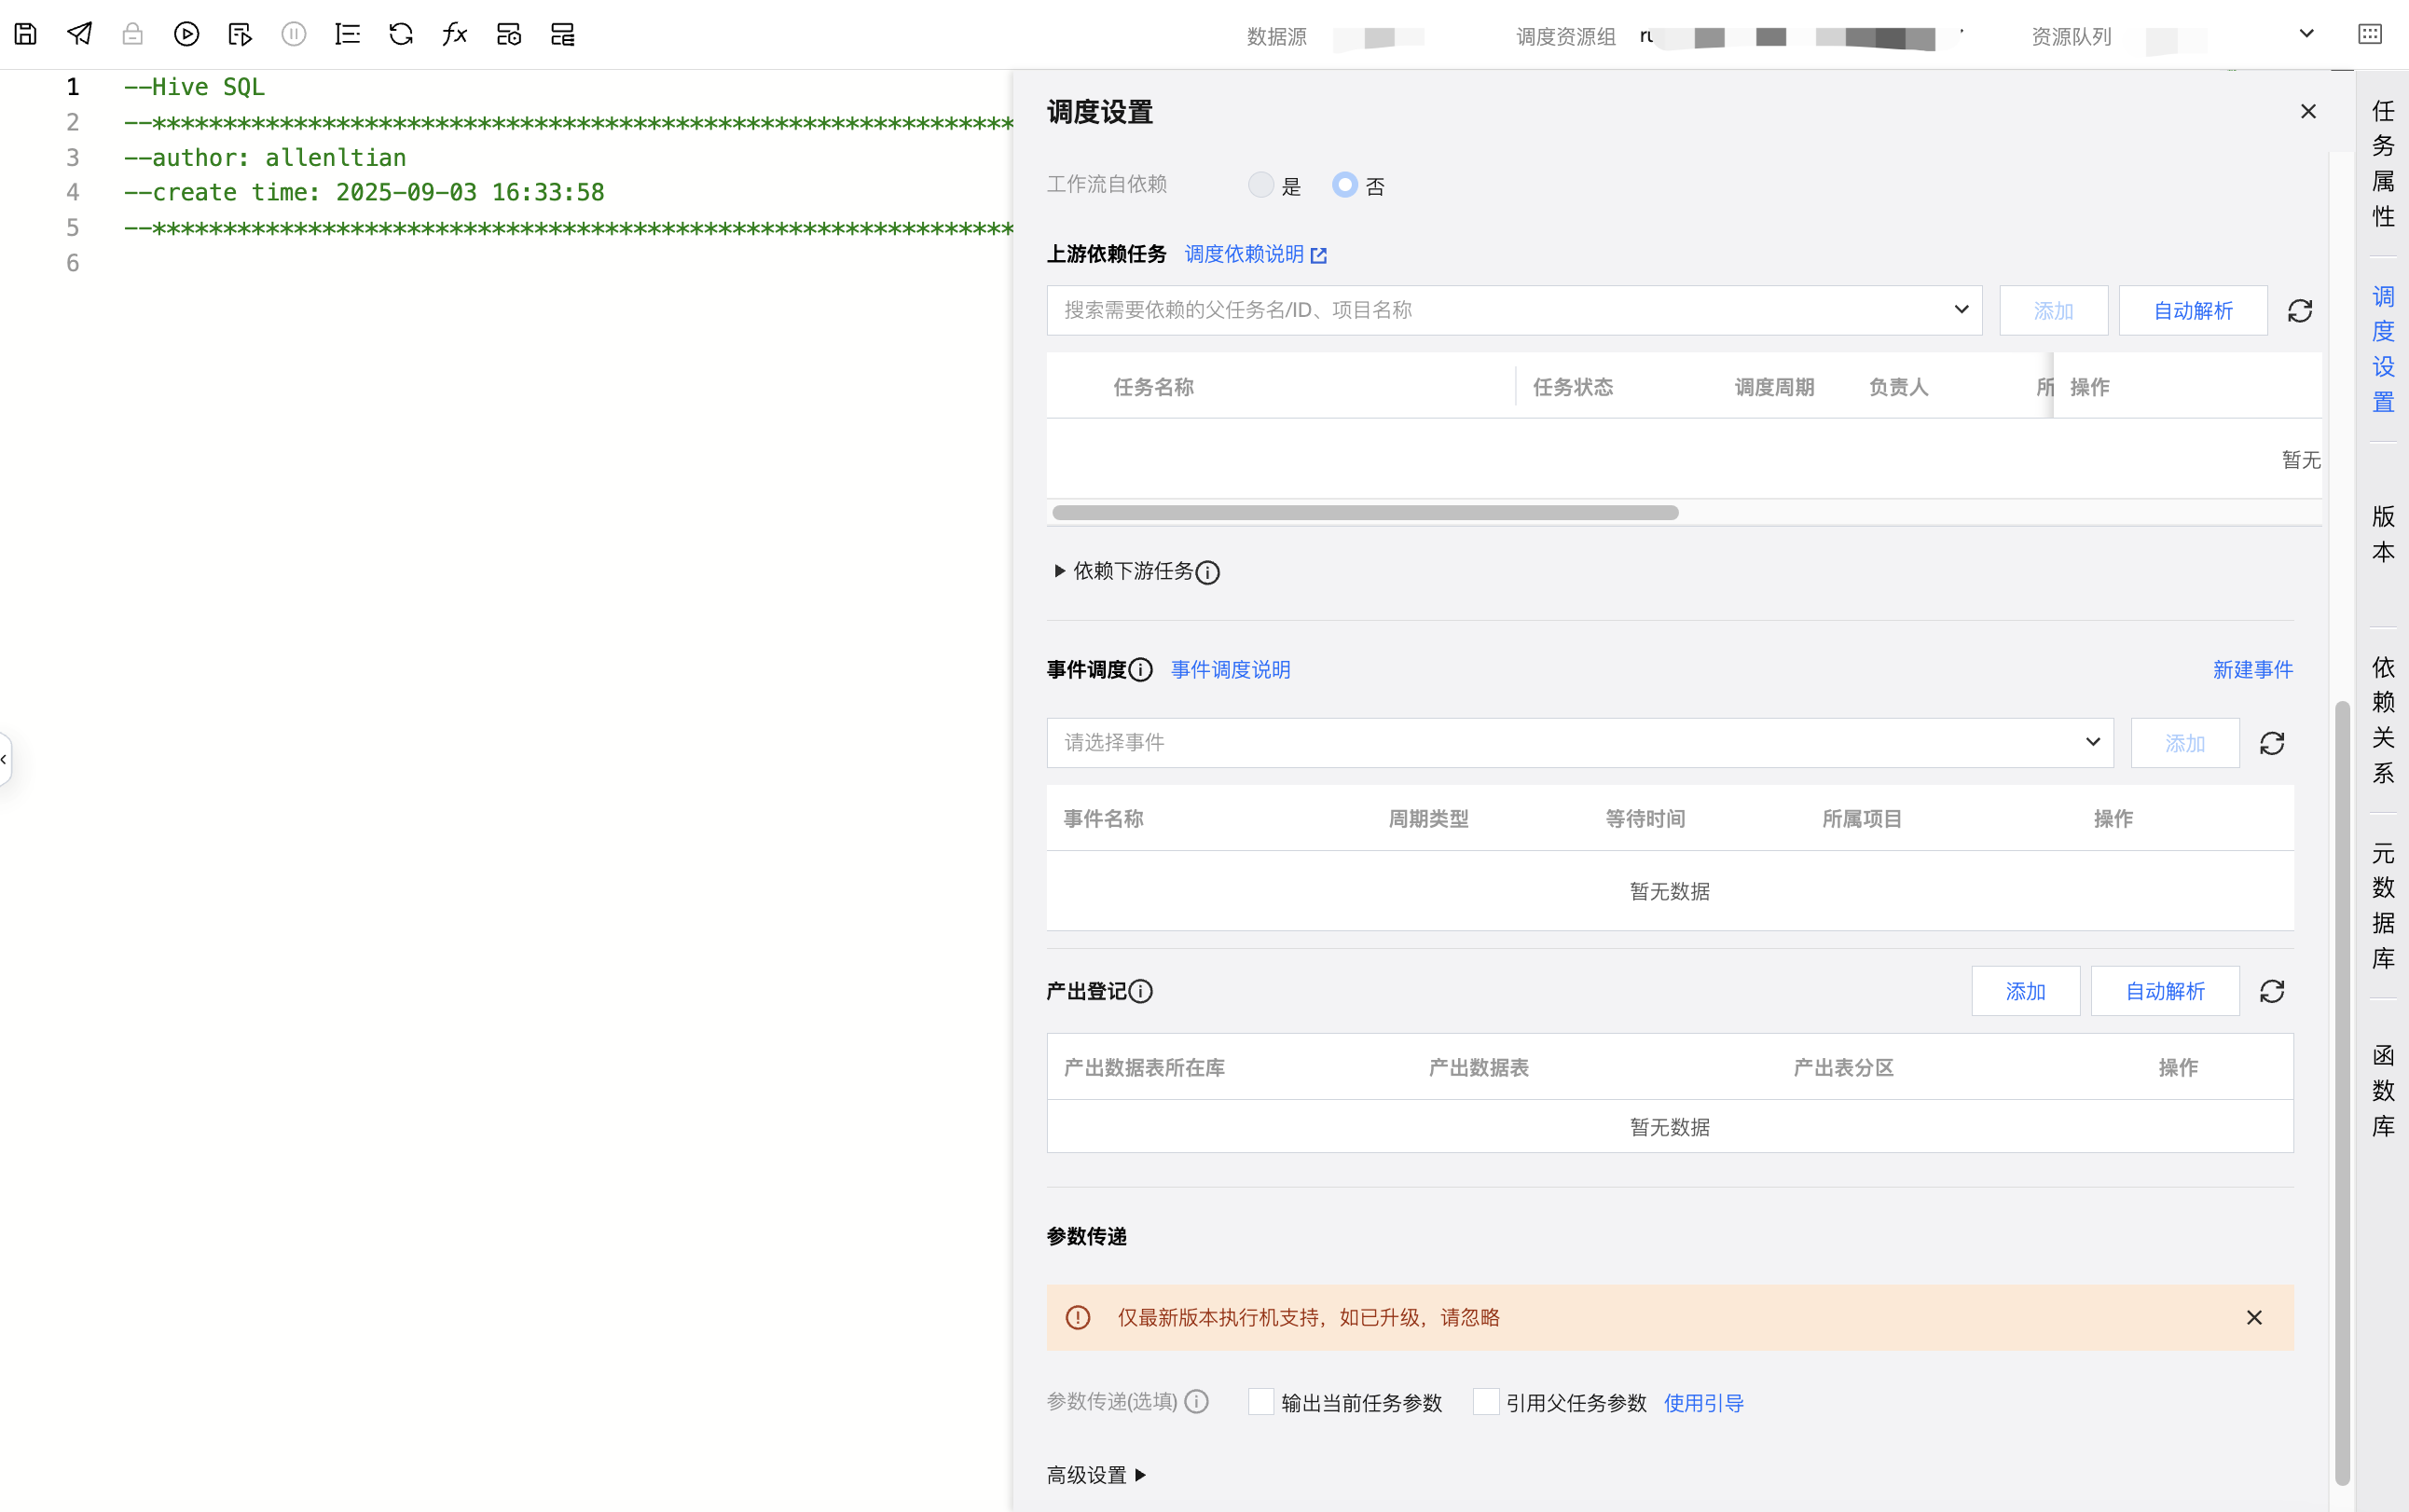Check 引用父任务参数 option

[x=1486, y=1402]
